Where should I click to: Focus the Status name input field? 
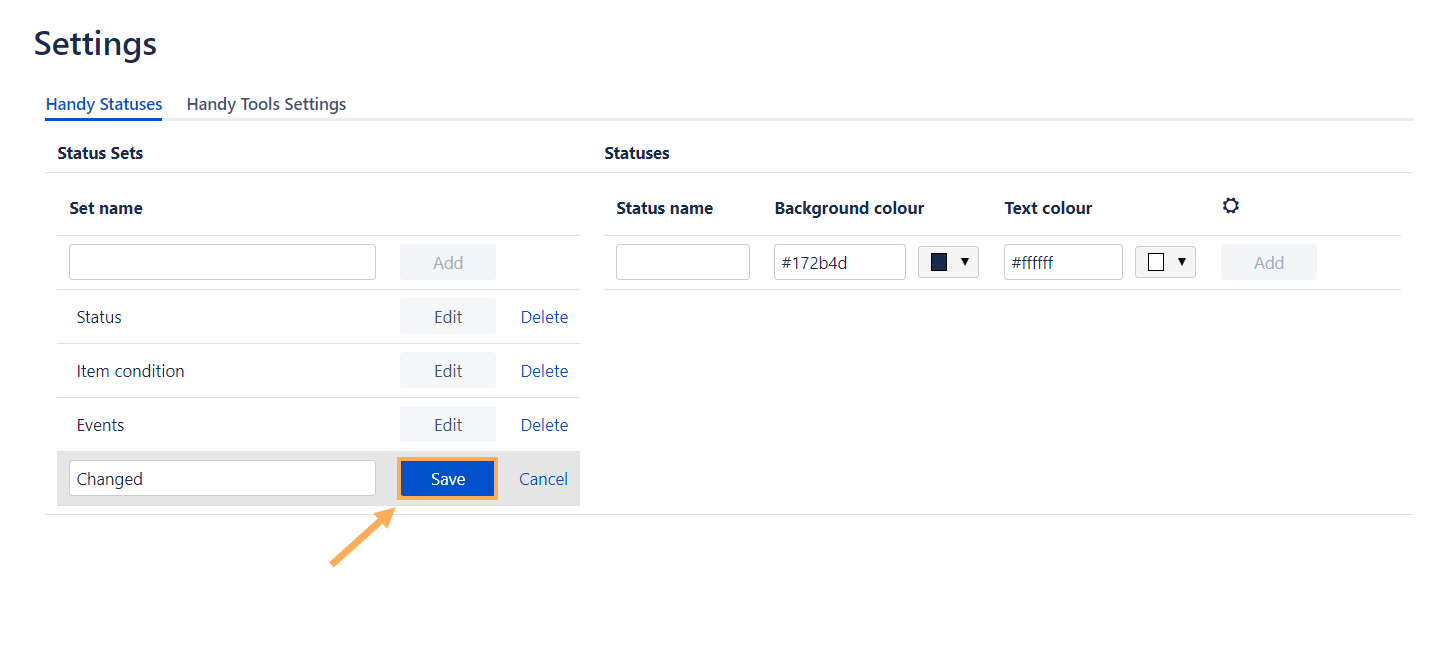(x=682, y=262)
